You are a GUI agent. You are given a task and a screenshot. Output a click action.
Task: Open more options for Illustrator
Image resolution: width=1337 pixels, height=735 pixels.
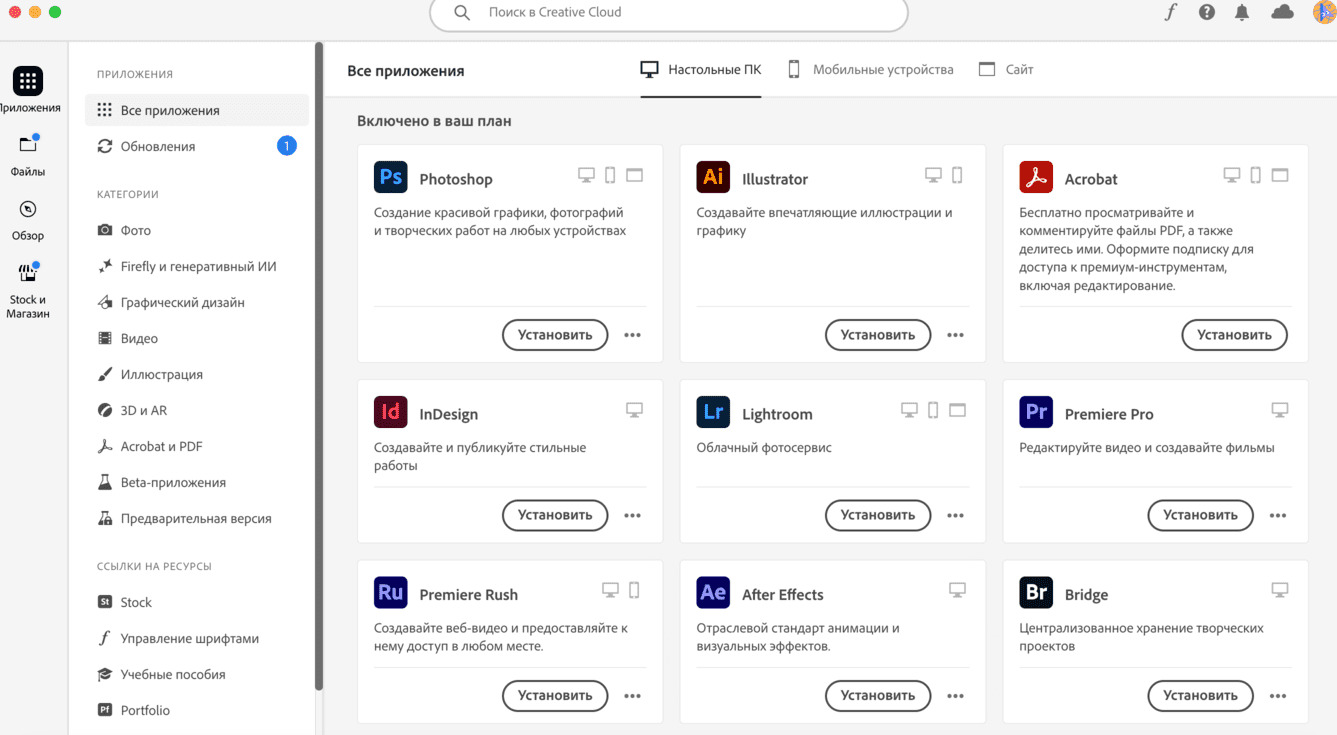pyautogui.click(x=955, y=335)
